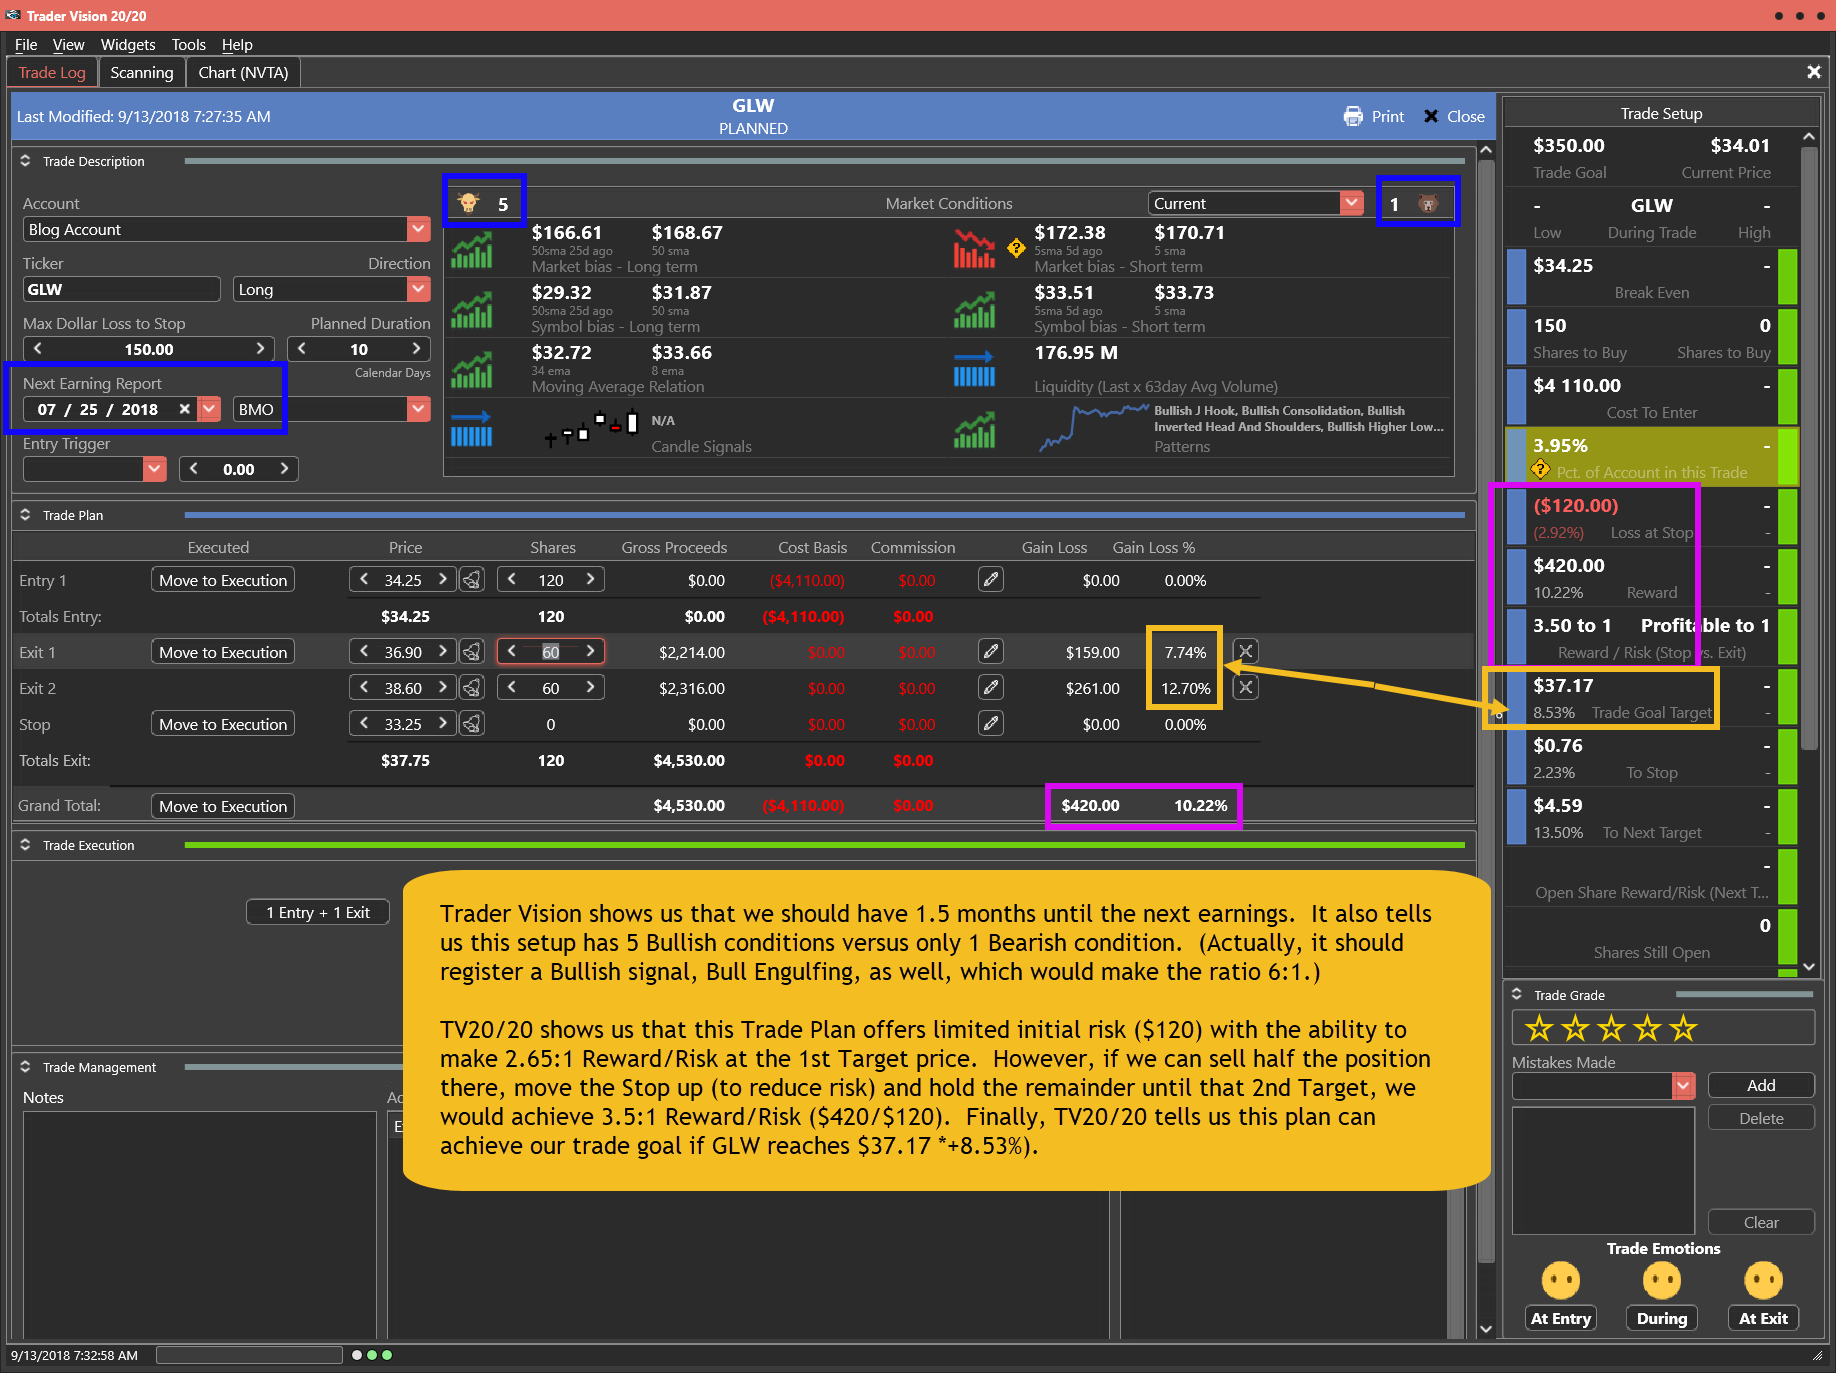Open the Entry Trigger dropdown
This screenshot has width=1836, height=1373.
click(x=154, y=469)
